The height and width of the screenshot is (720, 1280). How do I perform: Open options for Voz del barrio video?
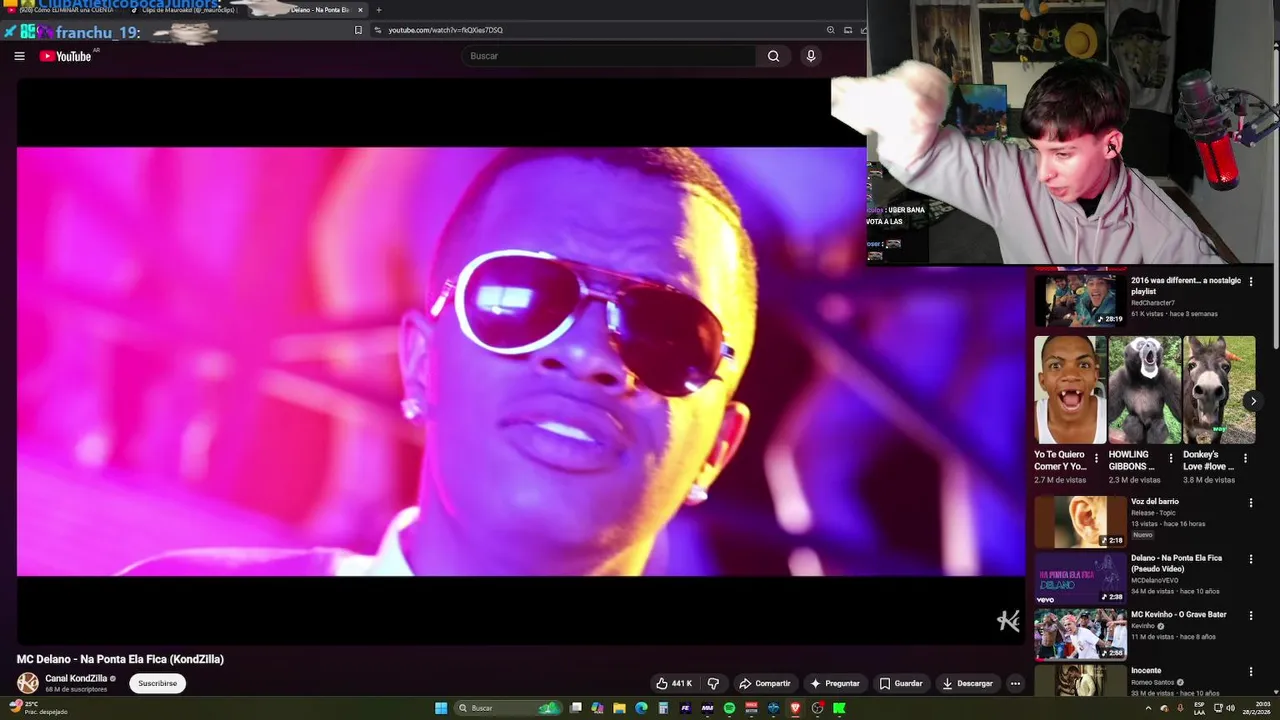[1250, 503]
